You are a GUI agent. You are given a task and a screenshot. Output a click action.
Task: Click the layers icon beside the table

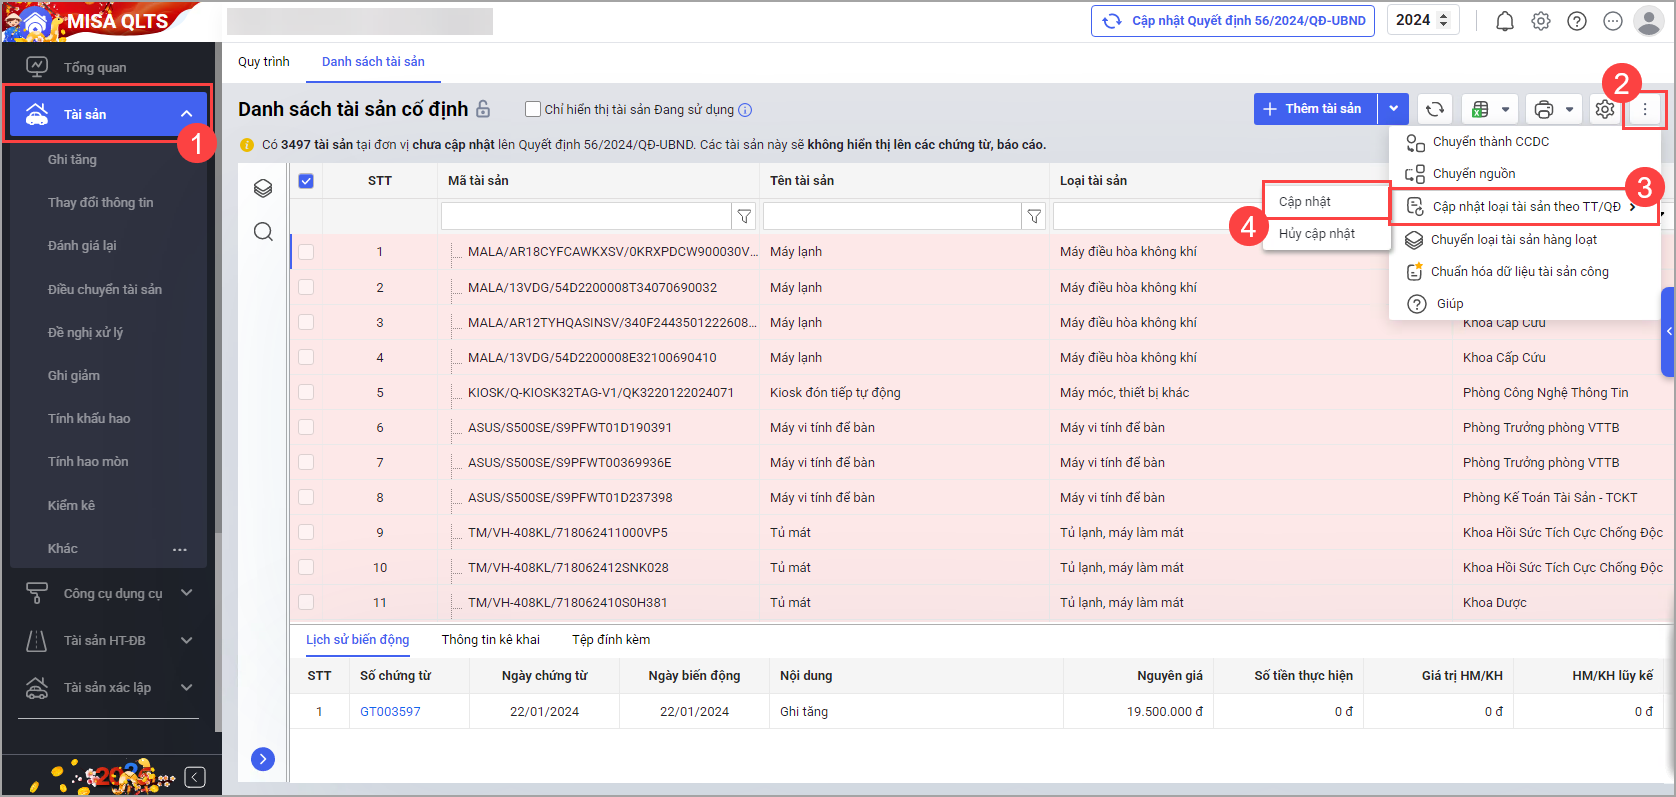tap(263, 188)
